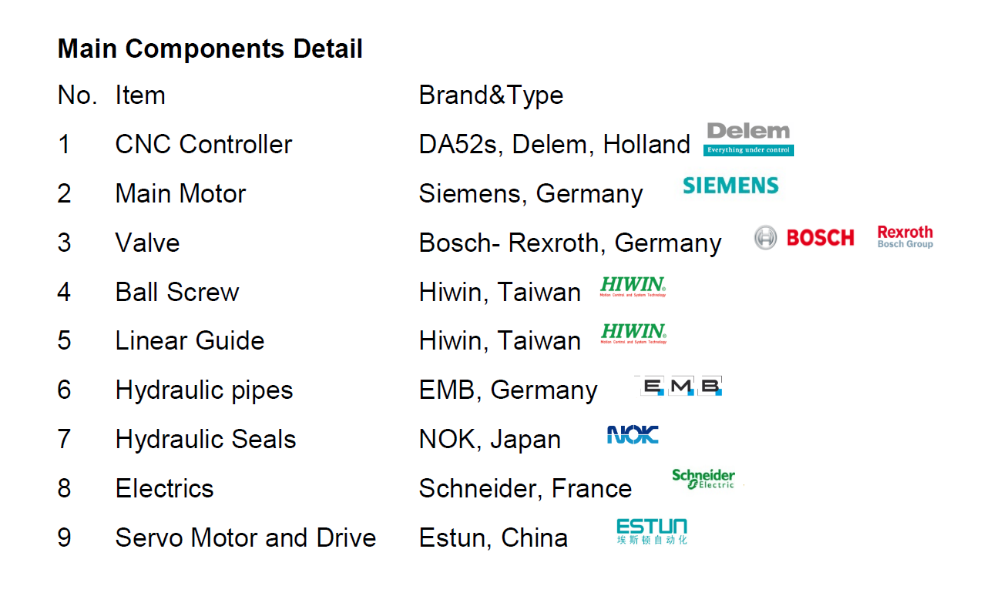The width and height of the screenshot is (1000, 606).
Task: Click the Siemens logo
Action: click(x=730, y=186)
